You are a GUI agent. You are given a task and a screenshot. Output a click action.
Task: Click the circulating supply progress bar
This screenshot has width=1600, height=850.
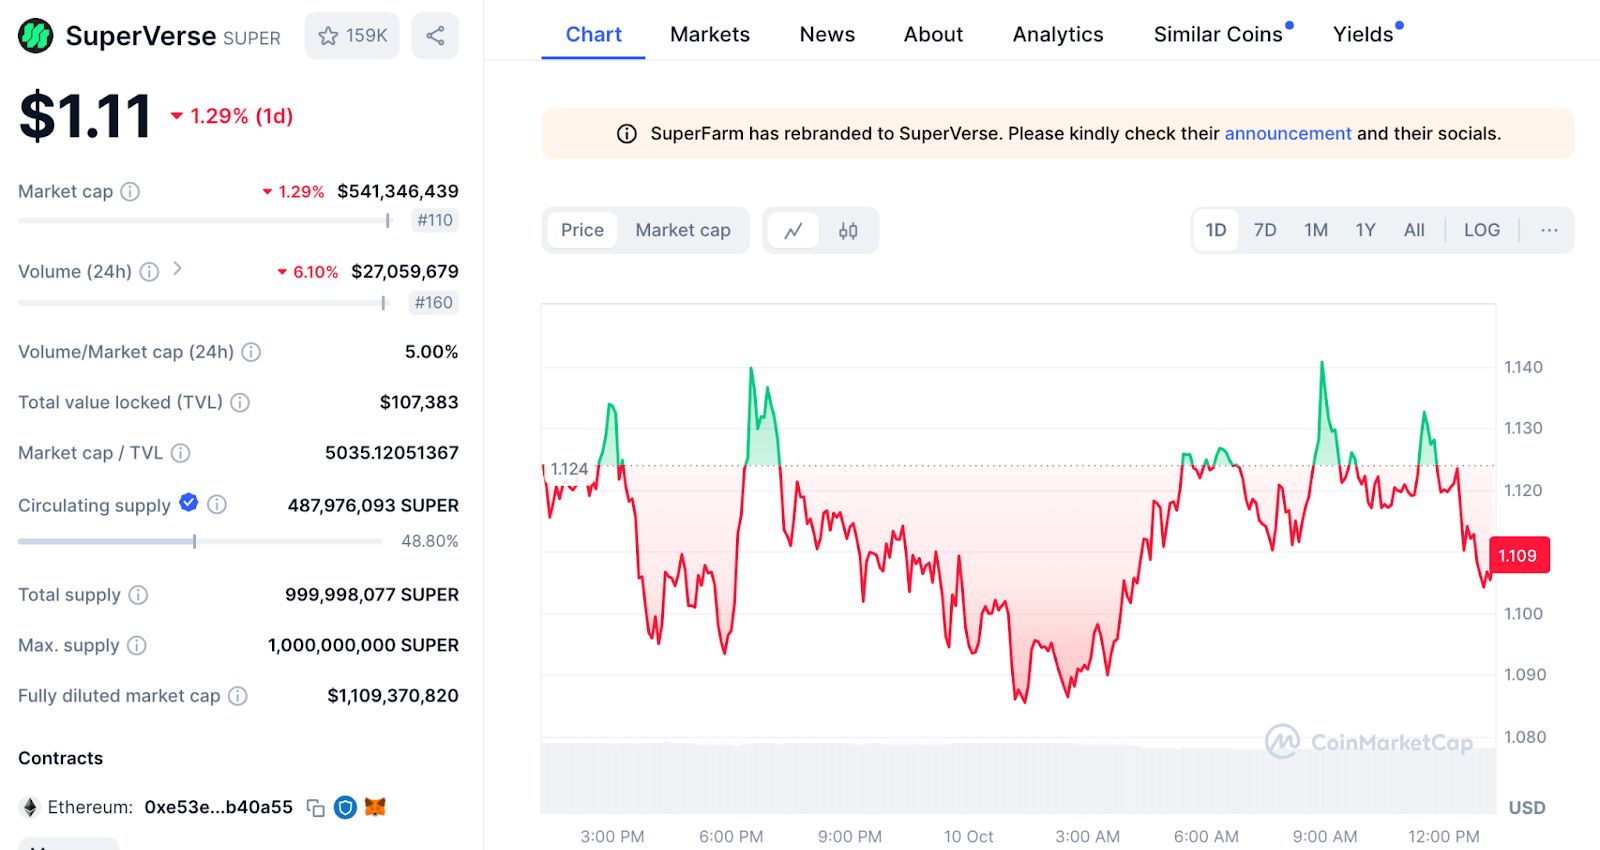[200, 542]
